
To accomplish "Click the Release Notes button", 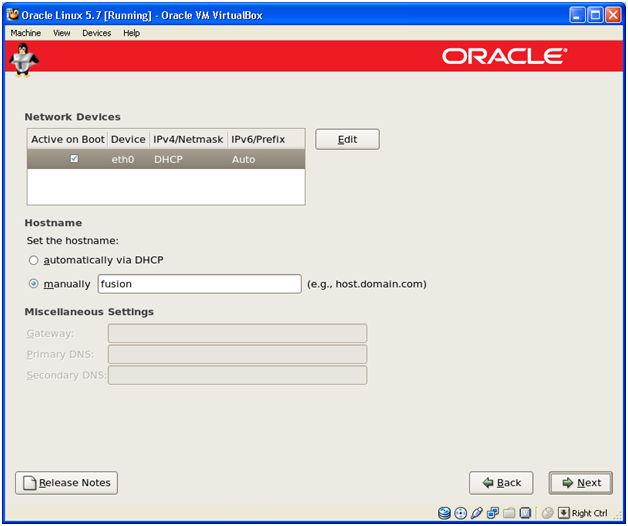I will pos(66,483).
